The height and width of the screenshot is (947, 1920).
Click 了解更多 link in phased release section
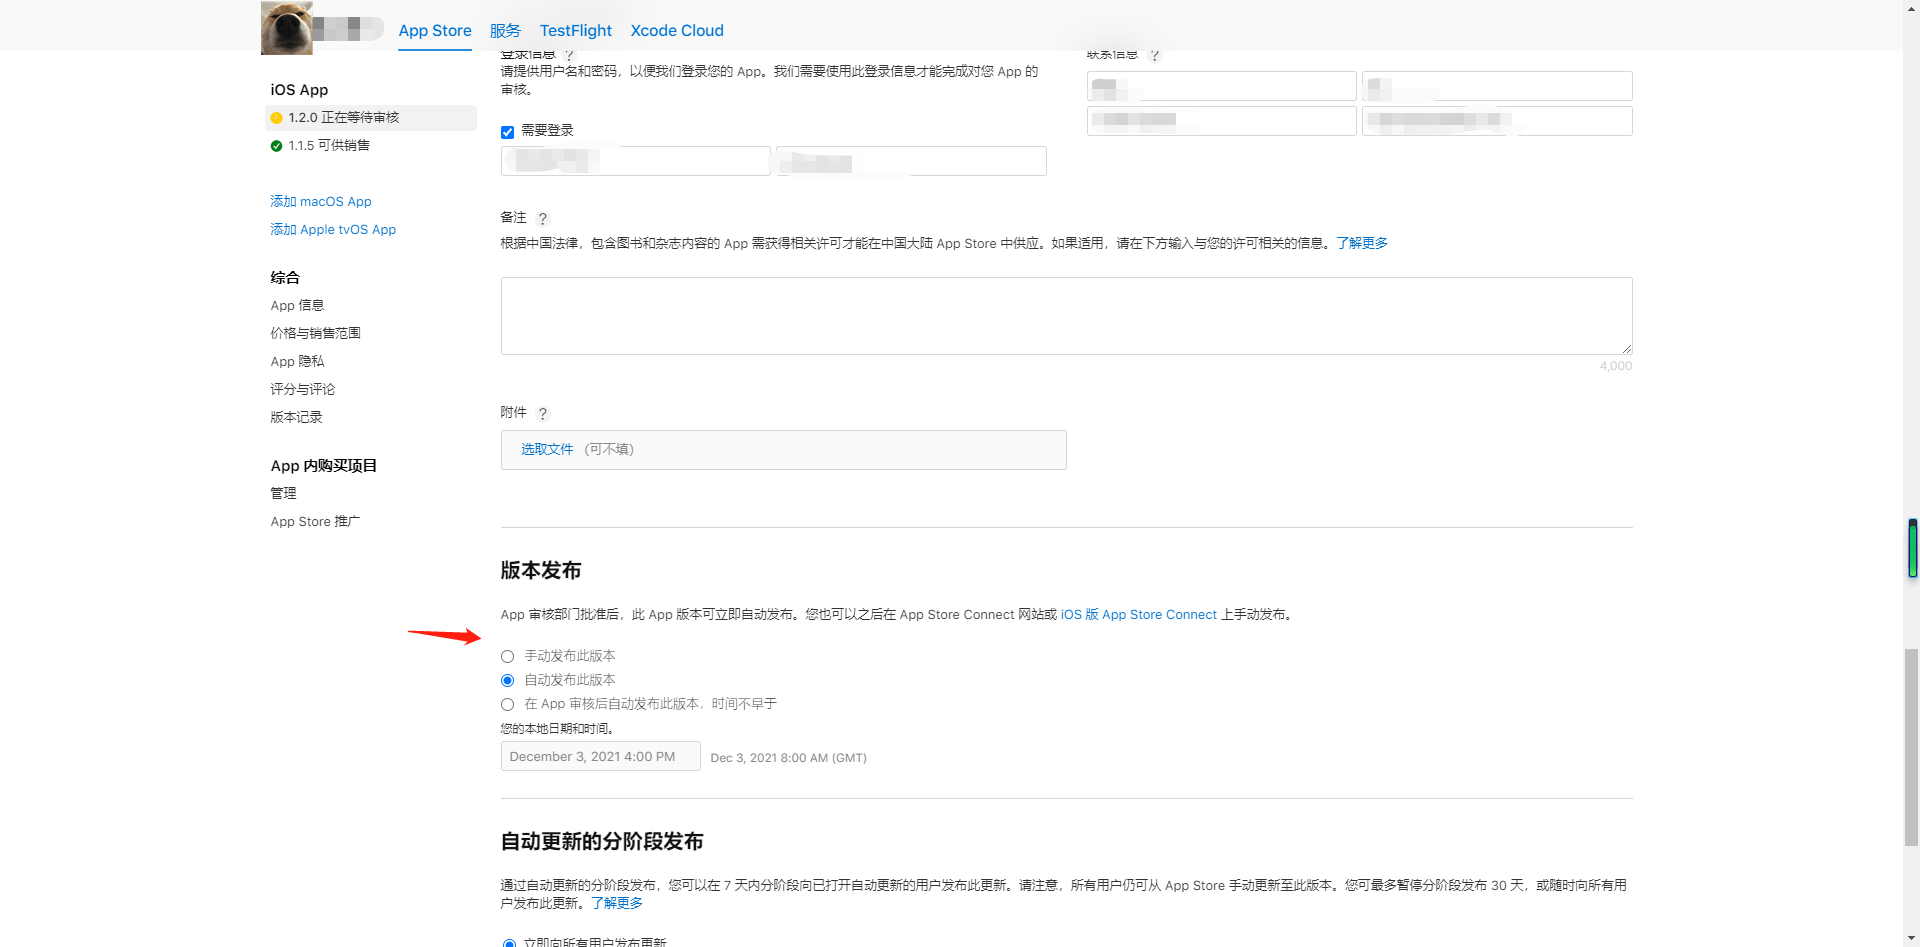coord(617,904)
